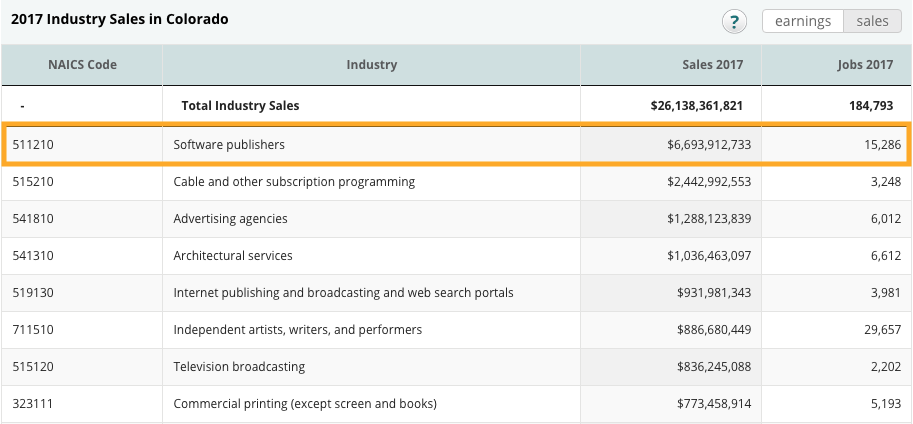Click NAICS code 511210
The width and height of the screenshot is (913, 424).
33,144
